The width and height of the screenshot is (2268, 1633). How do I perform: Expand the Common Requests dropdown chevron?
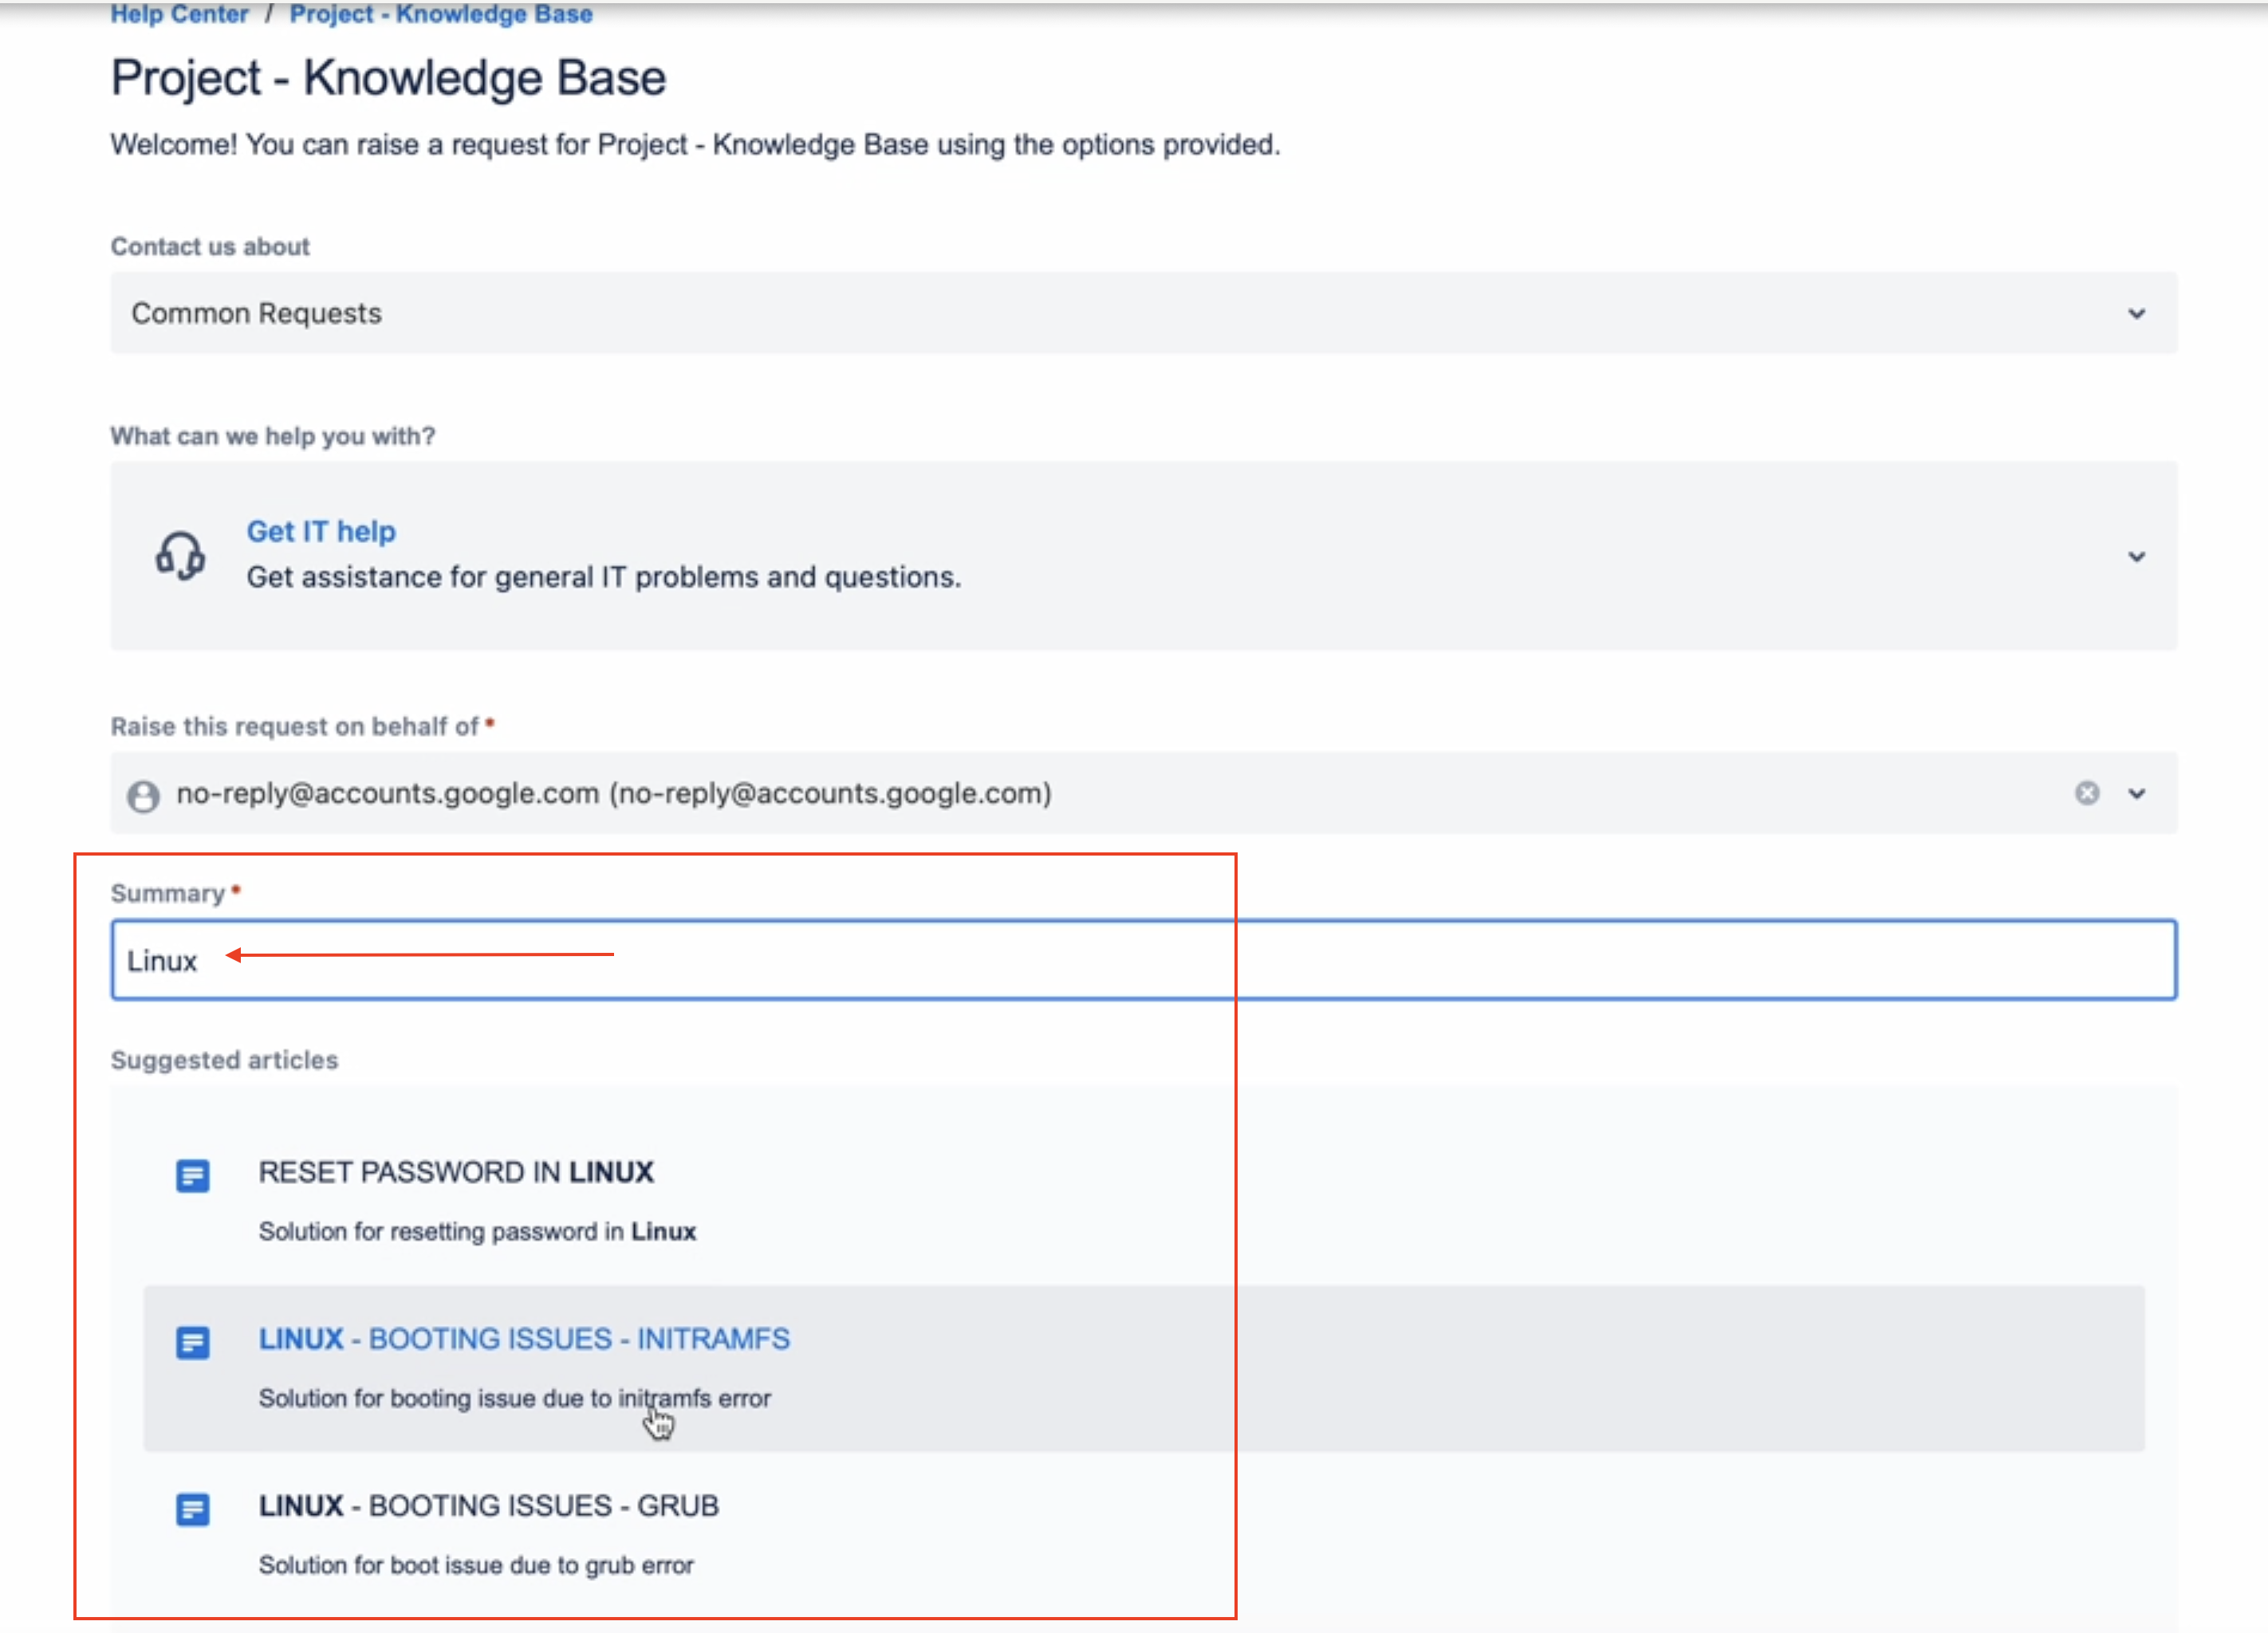click(2136, 314)
